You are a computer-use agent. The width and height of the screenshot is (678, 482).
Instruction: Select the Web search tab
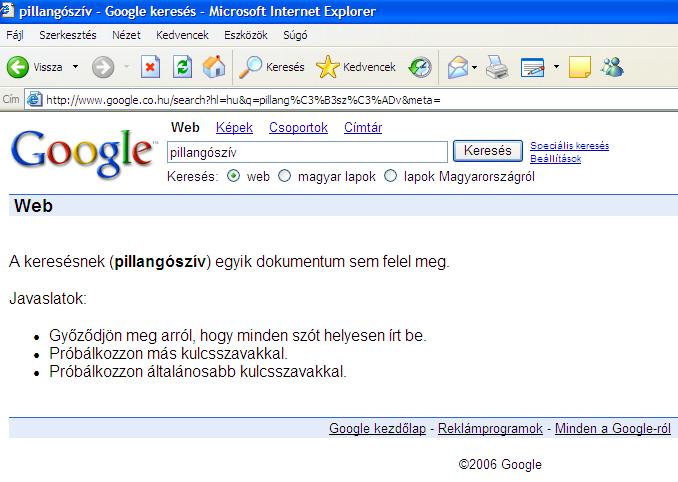click(x=185, y=128)
